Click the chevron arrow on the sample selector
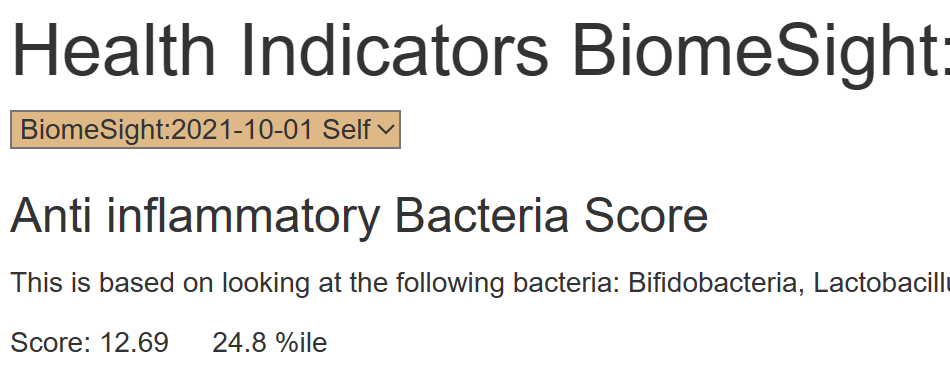This screenshot has height=386, width=950. [x=386, y=130]
